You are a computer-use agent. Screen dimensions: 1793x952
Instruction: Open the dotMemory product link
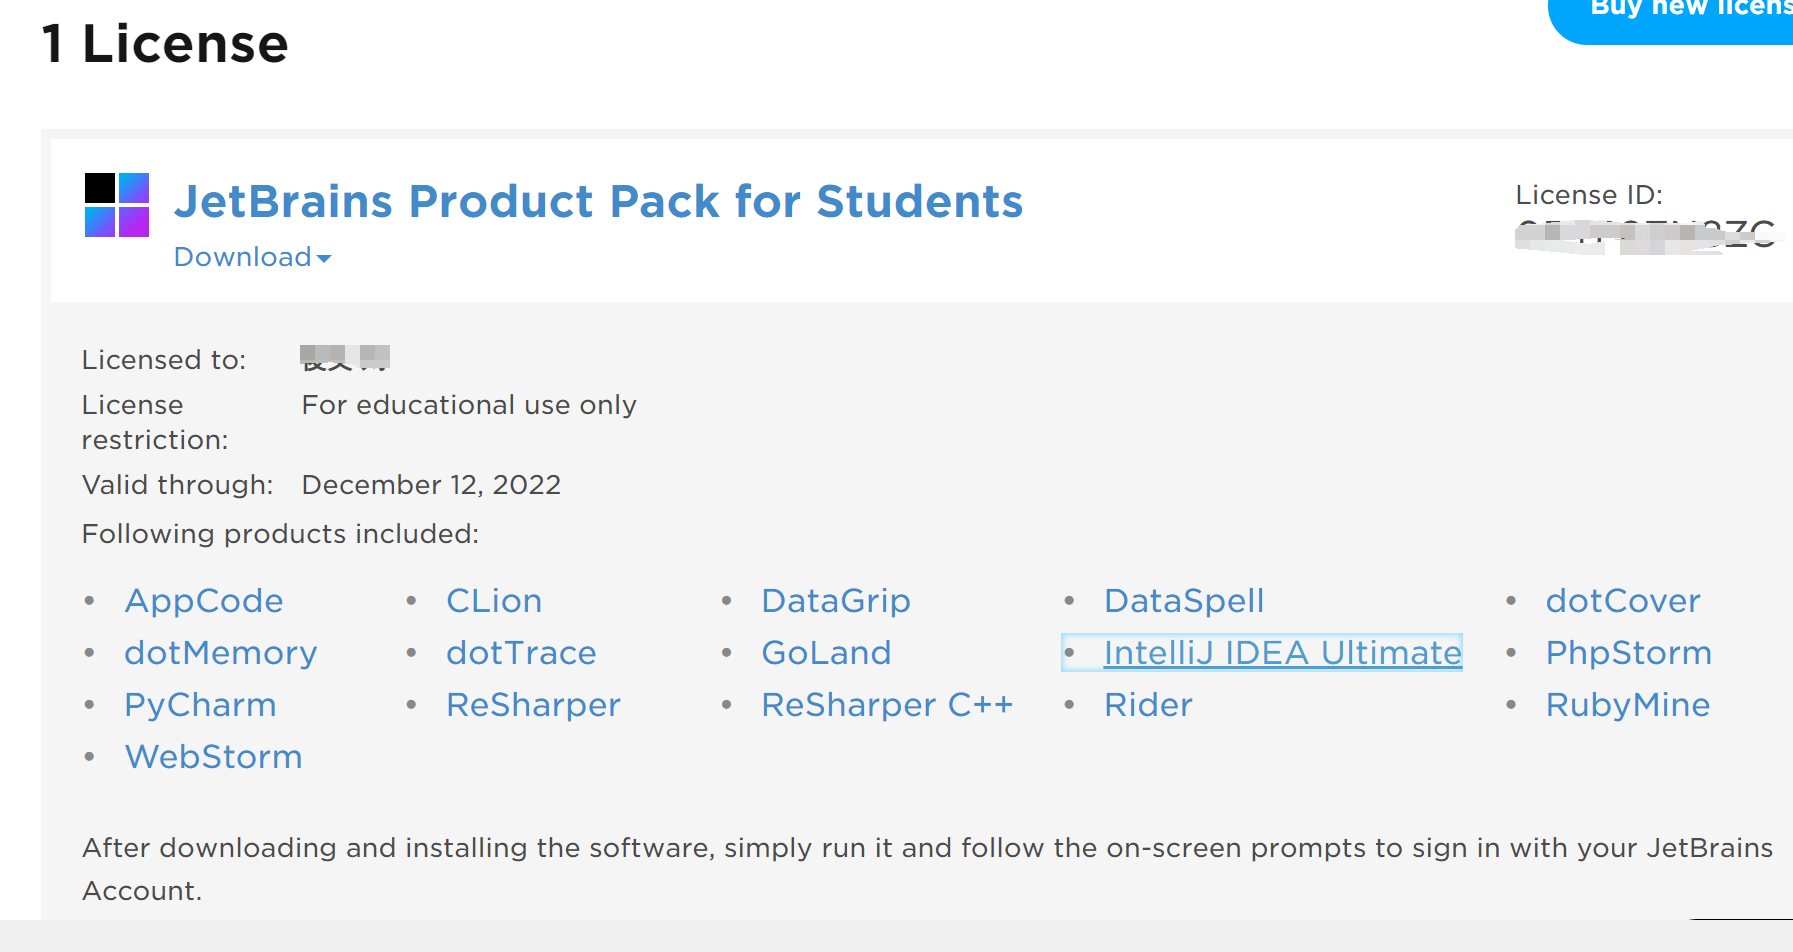tap(221, 653)
